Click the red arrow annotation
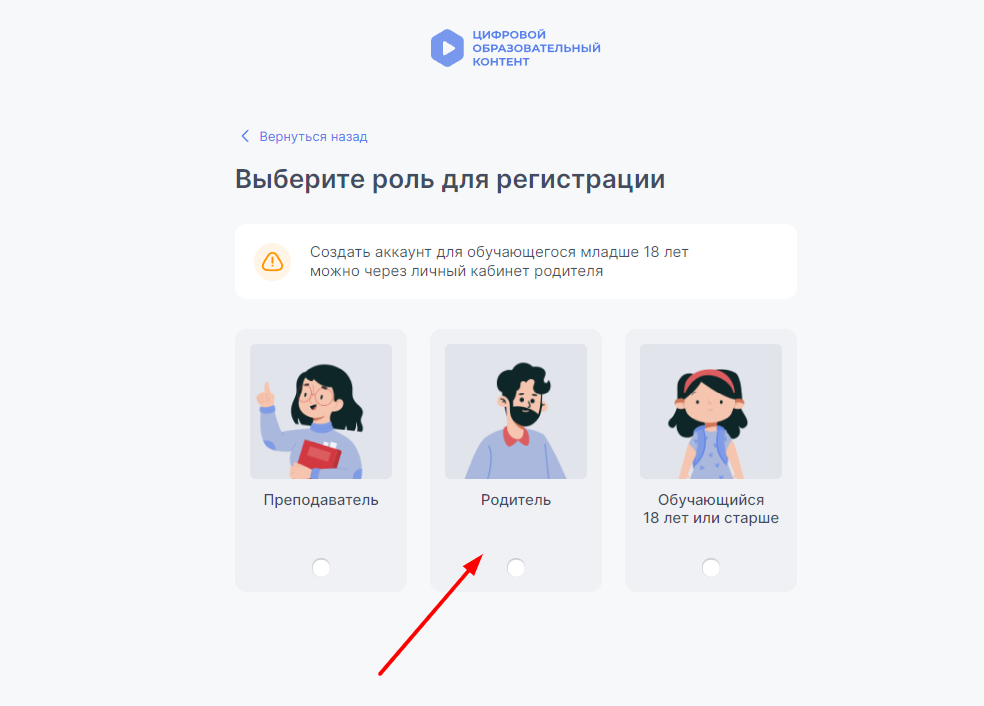 tap(430, 615)
